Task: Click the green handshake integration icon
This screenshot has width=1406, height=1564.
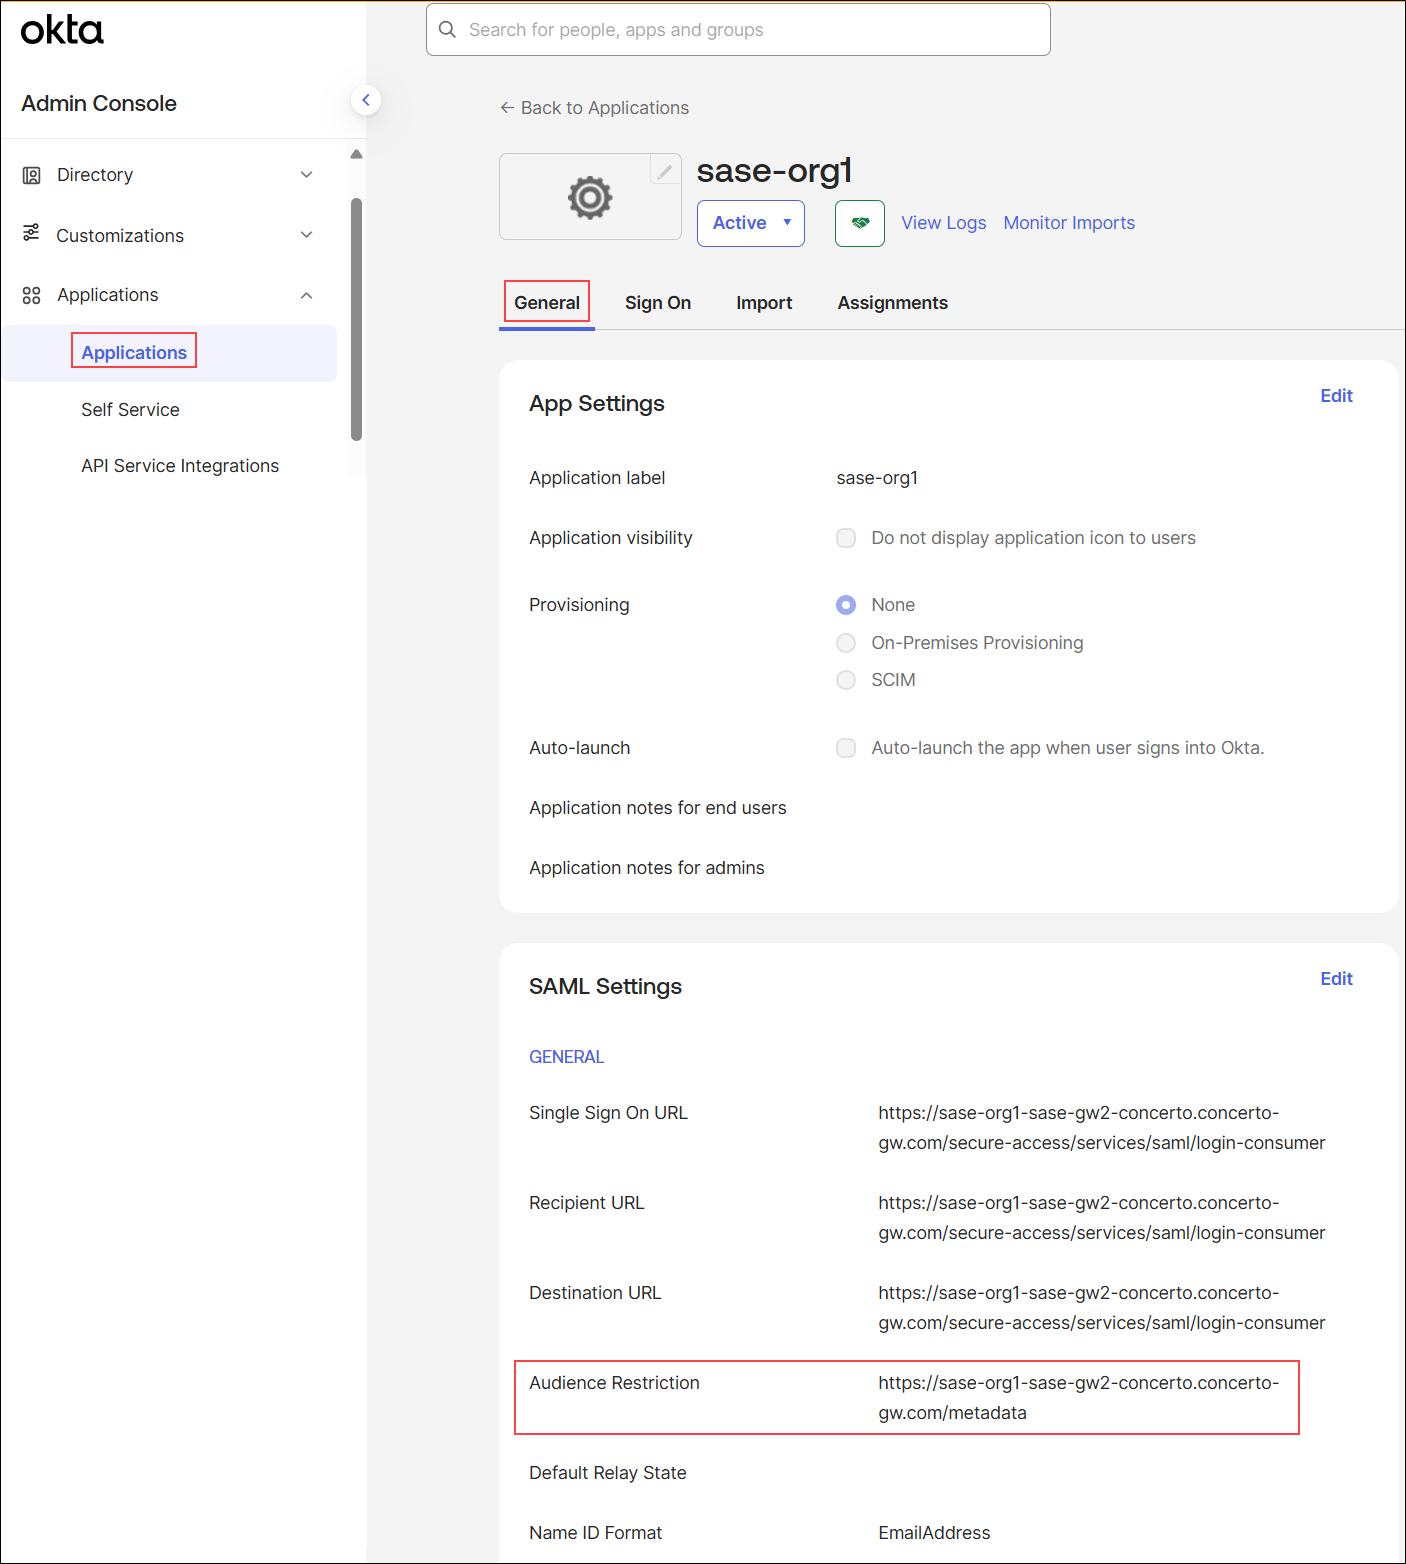Action: point(859,223)
